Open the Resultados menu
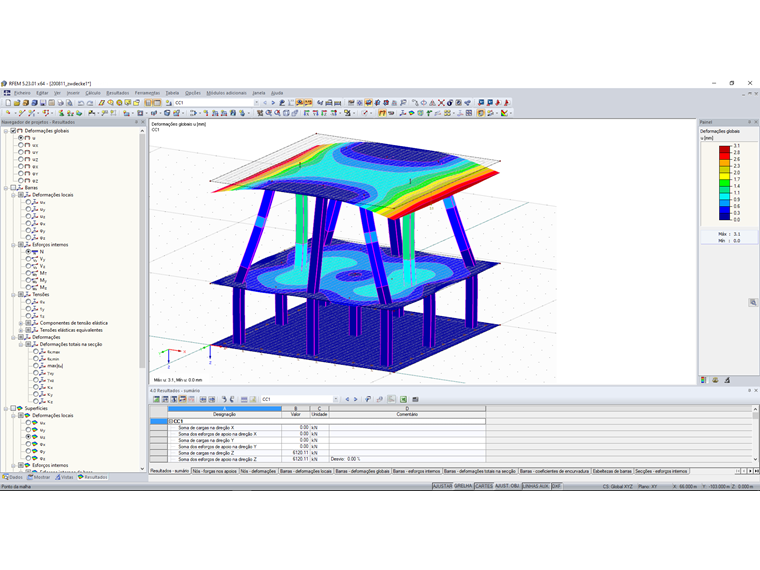This screenshot has height=570, width=760. (118, 93)
